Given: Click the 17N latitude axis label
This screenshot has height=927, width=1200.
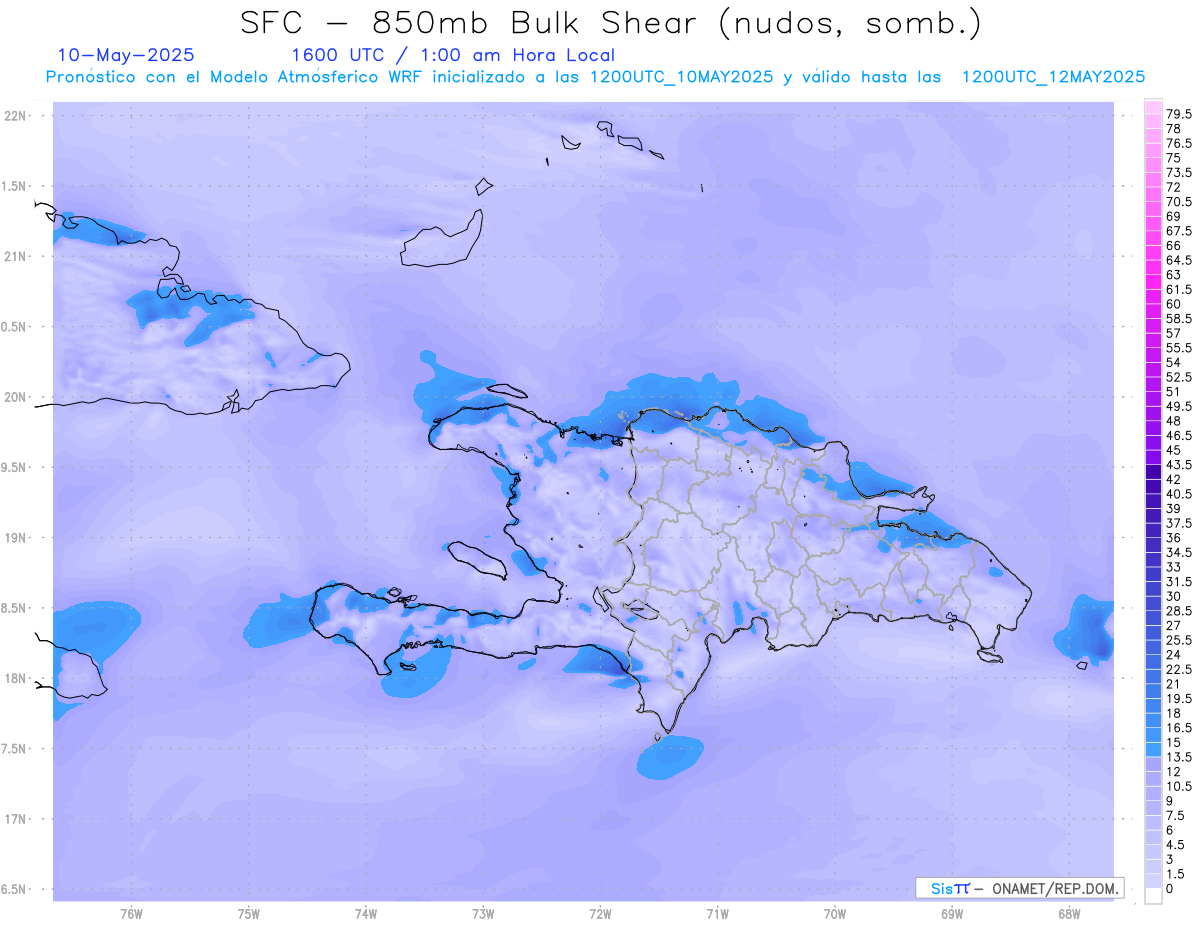Looking at the screenshot, I should click(17, 819).
